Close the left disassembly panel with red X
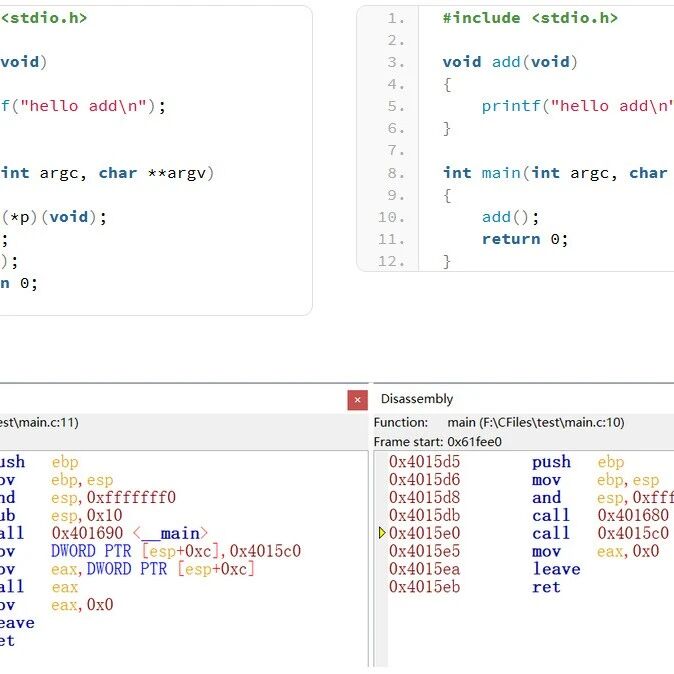Viewport: 674px width, 674px height. click(357, 400)
